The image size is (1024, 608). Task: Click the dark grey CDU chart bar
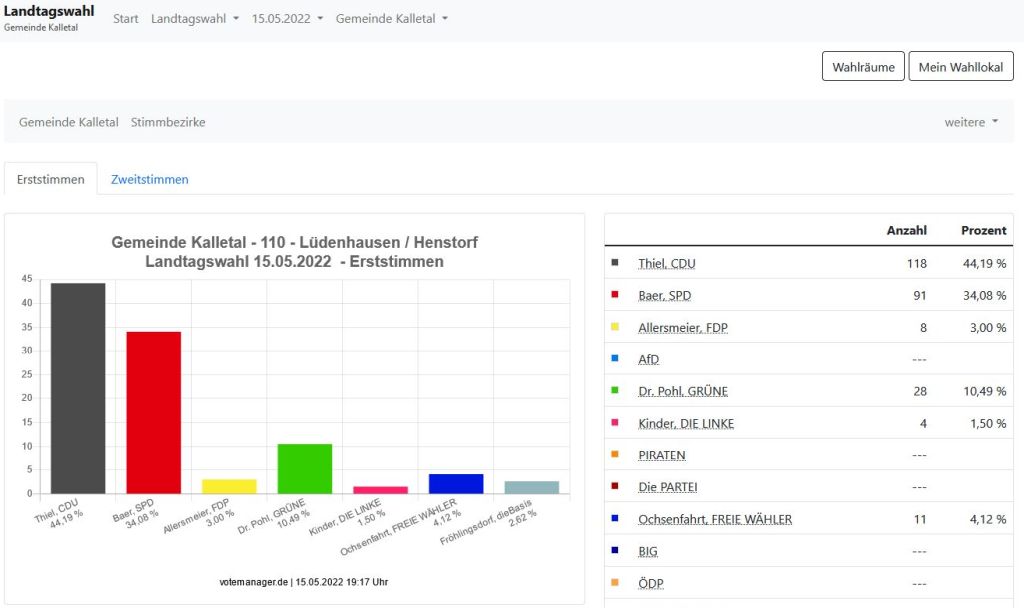(78, 389)
